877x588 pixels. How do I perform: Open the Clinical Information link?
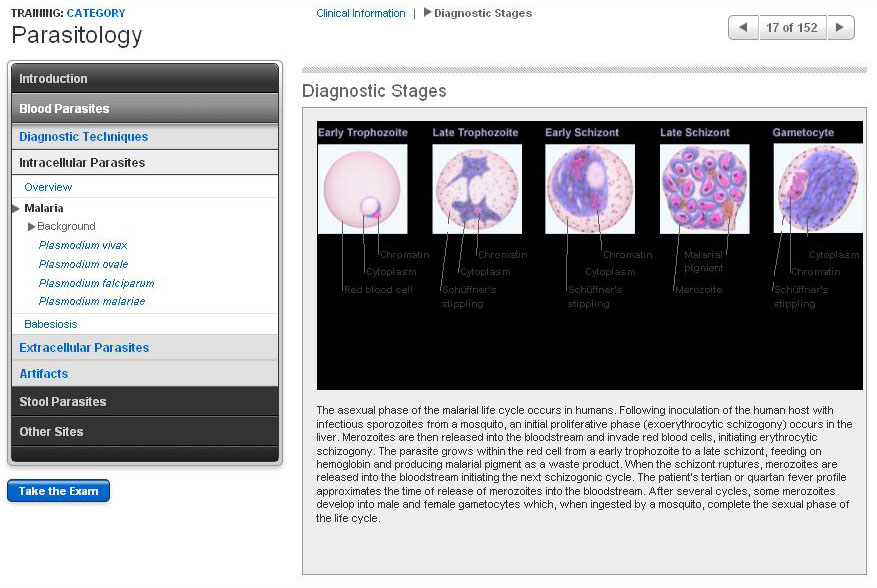(x=361, y=14)
